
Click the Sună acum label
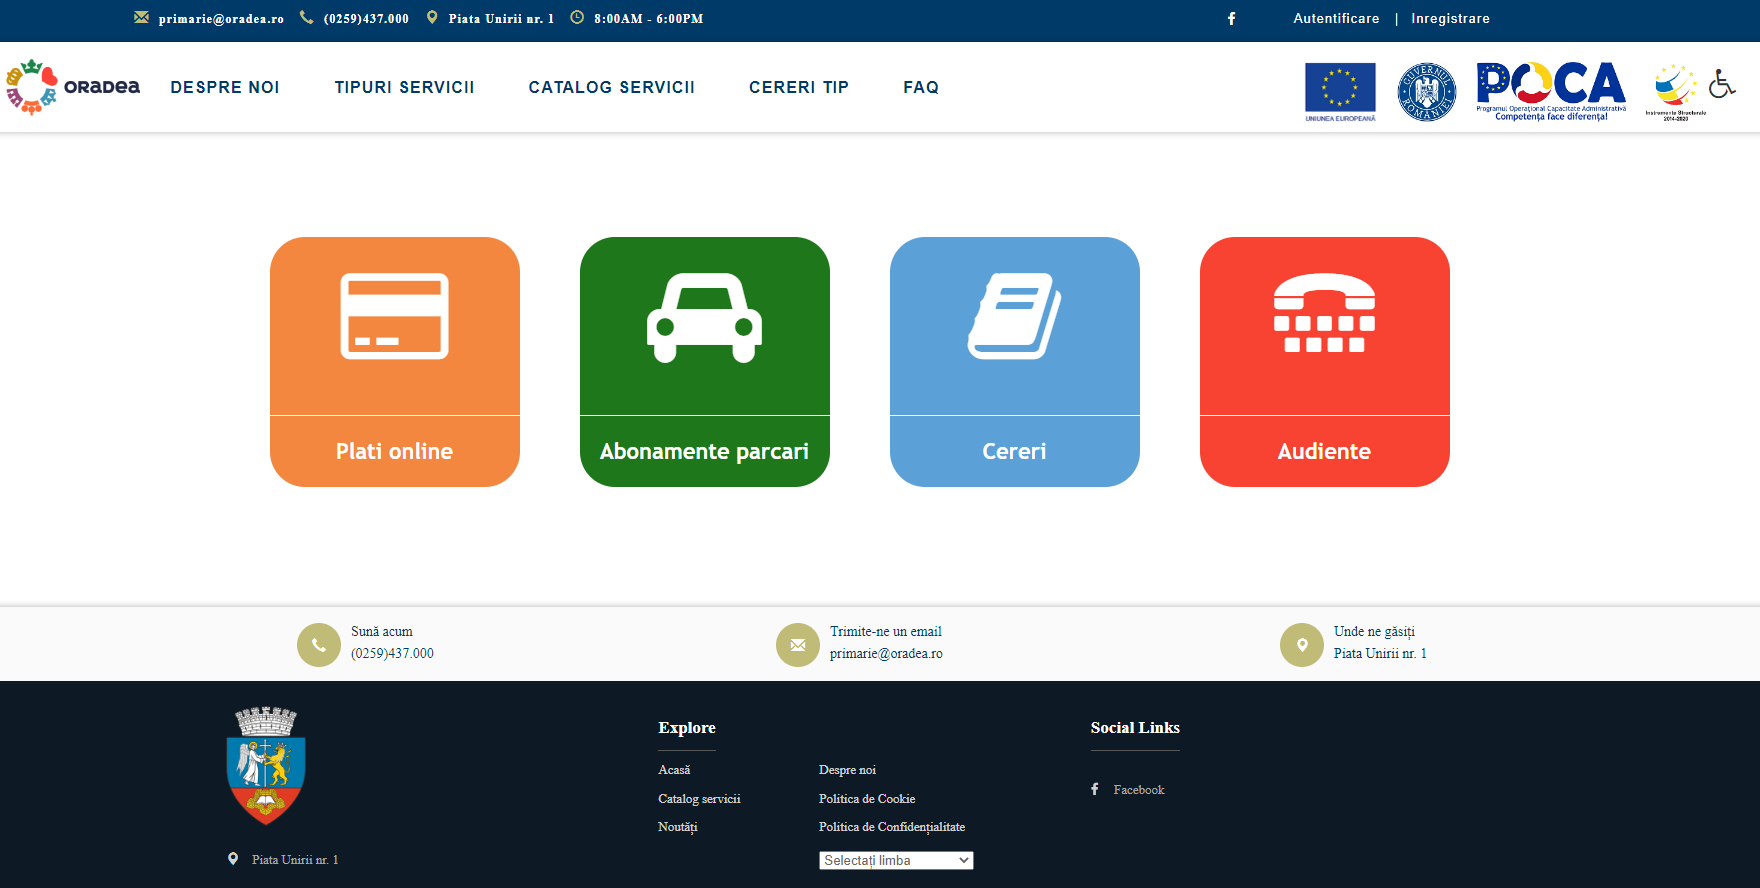382,631
